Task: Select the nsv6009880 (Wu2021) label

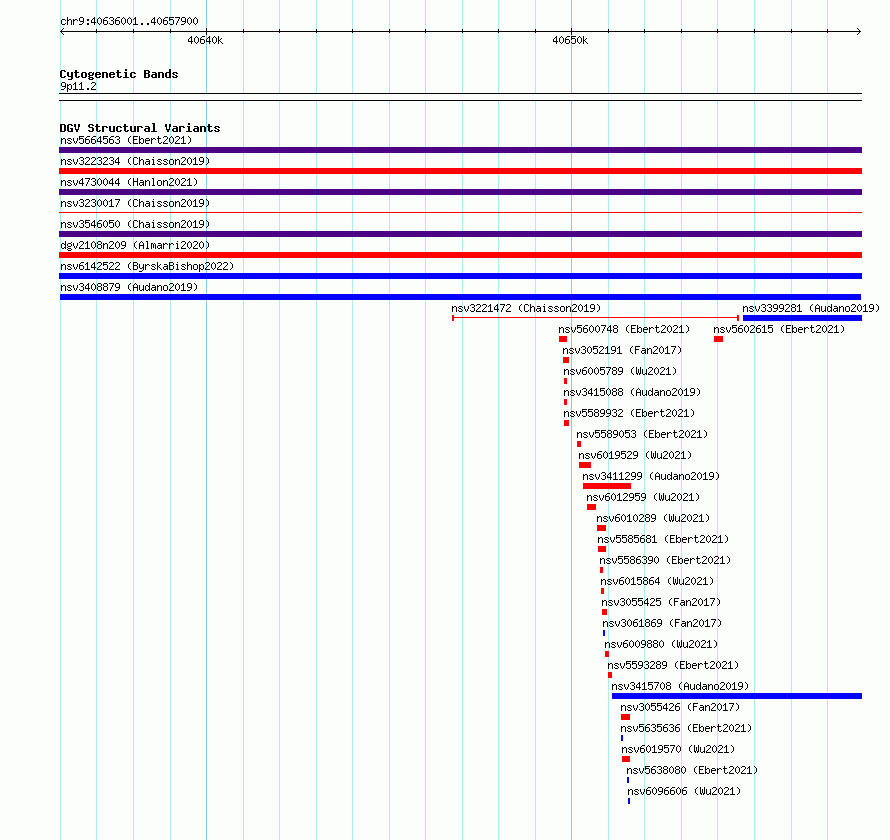Action: pyautogui.click(x=661, y=644)
